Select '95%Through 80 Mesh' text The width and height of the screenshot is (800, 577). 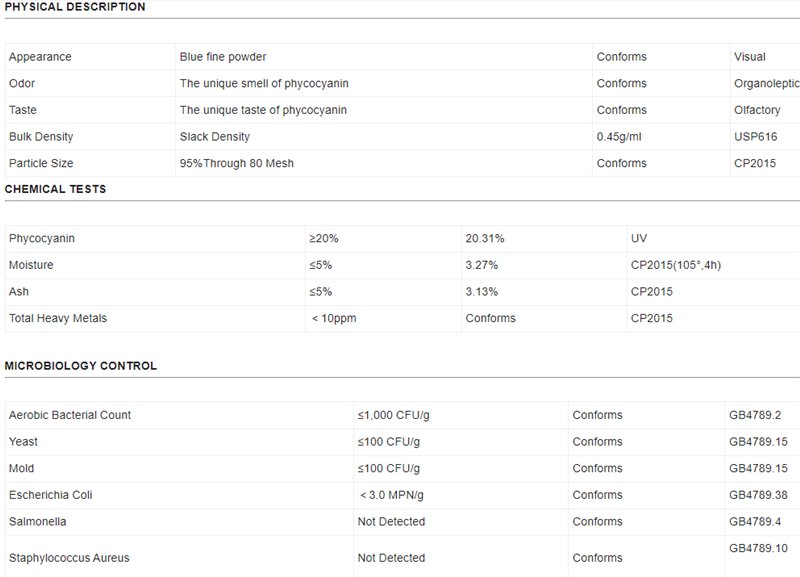(236, 163)
